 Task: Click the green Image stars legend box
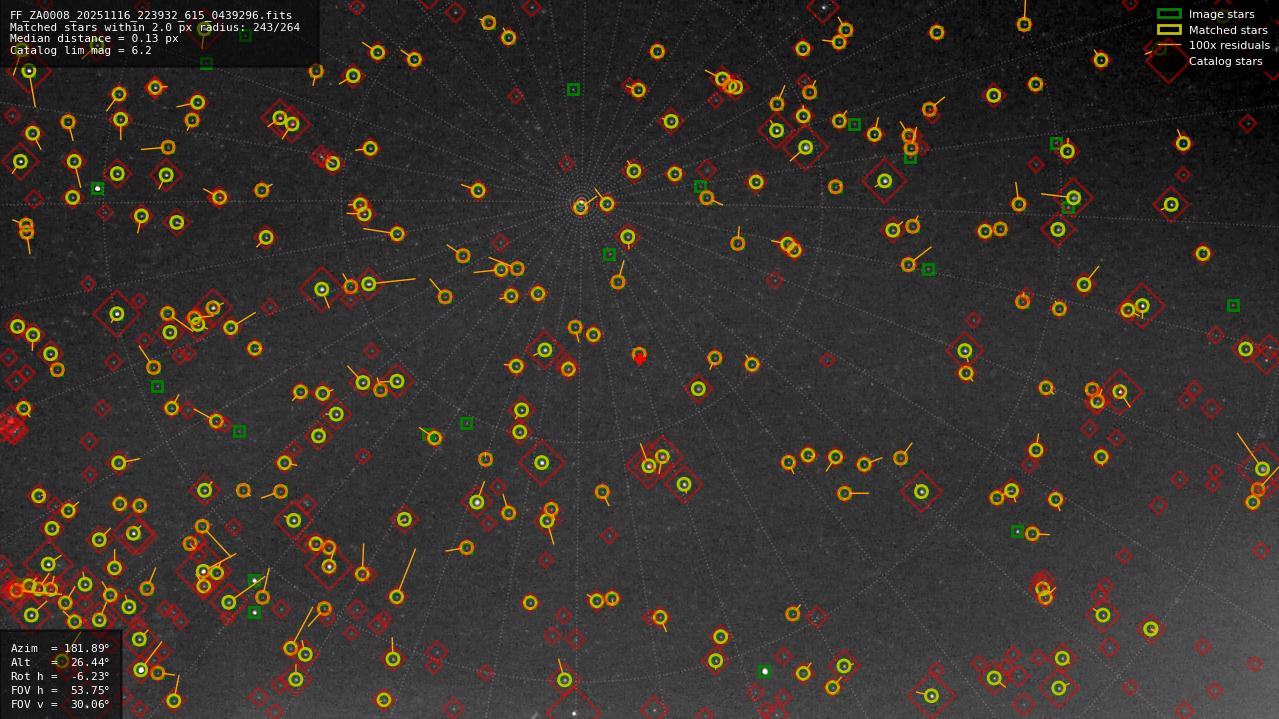[1169, 14]
